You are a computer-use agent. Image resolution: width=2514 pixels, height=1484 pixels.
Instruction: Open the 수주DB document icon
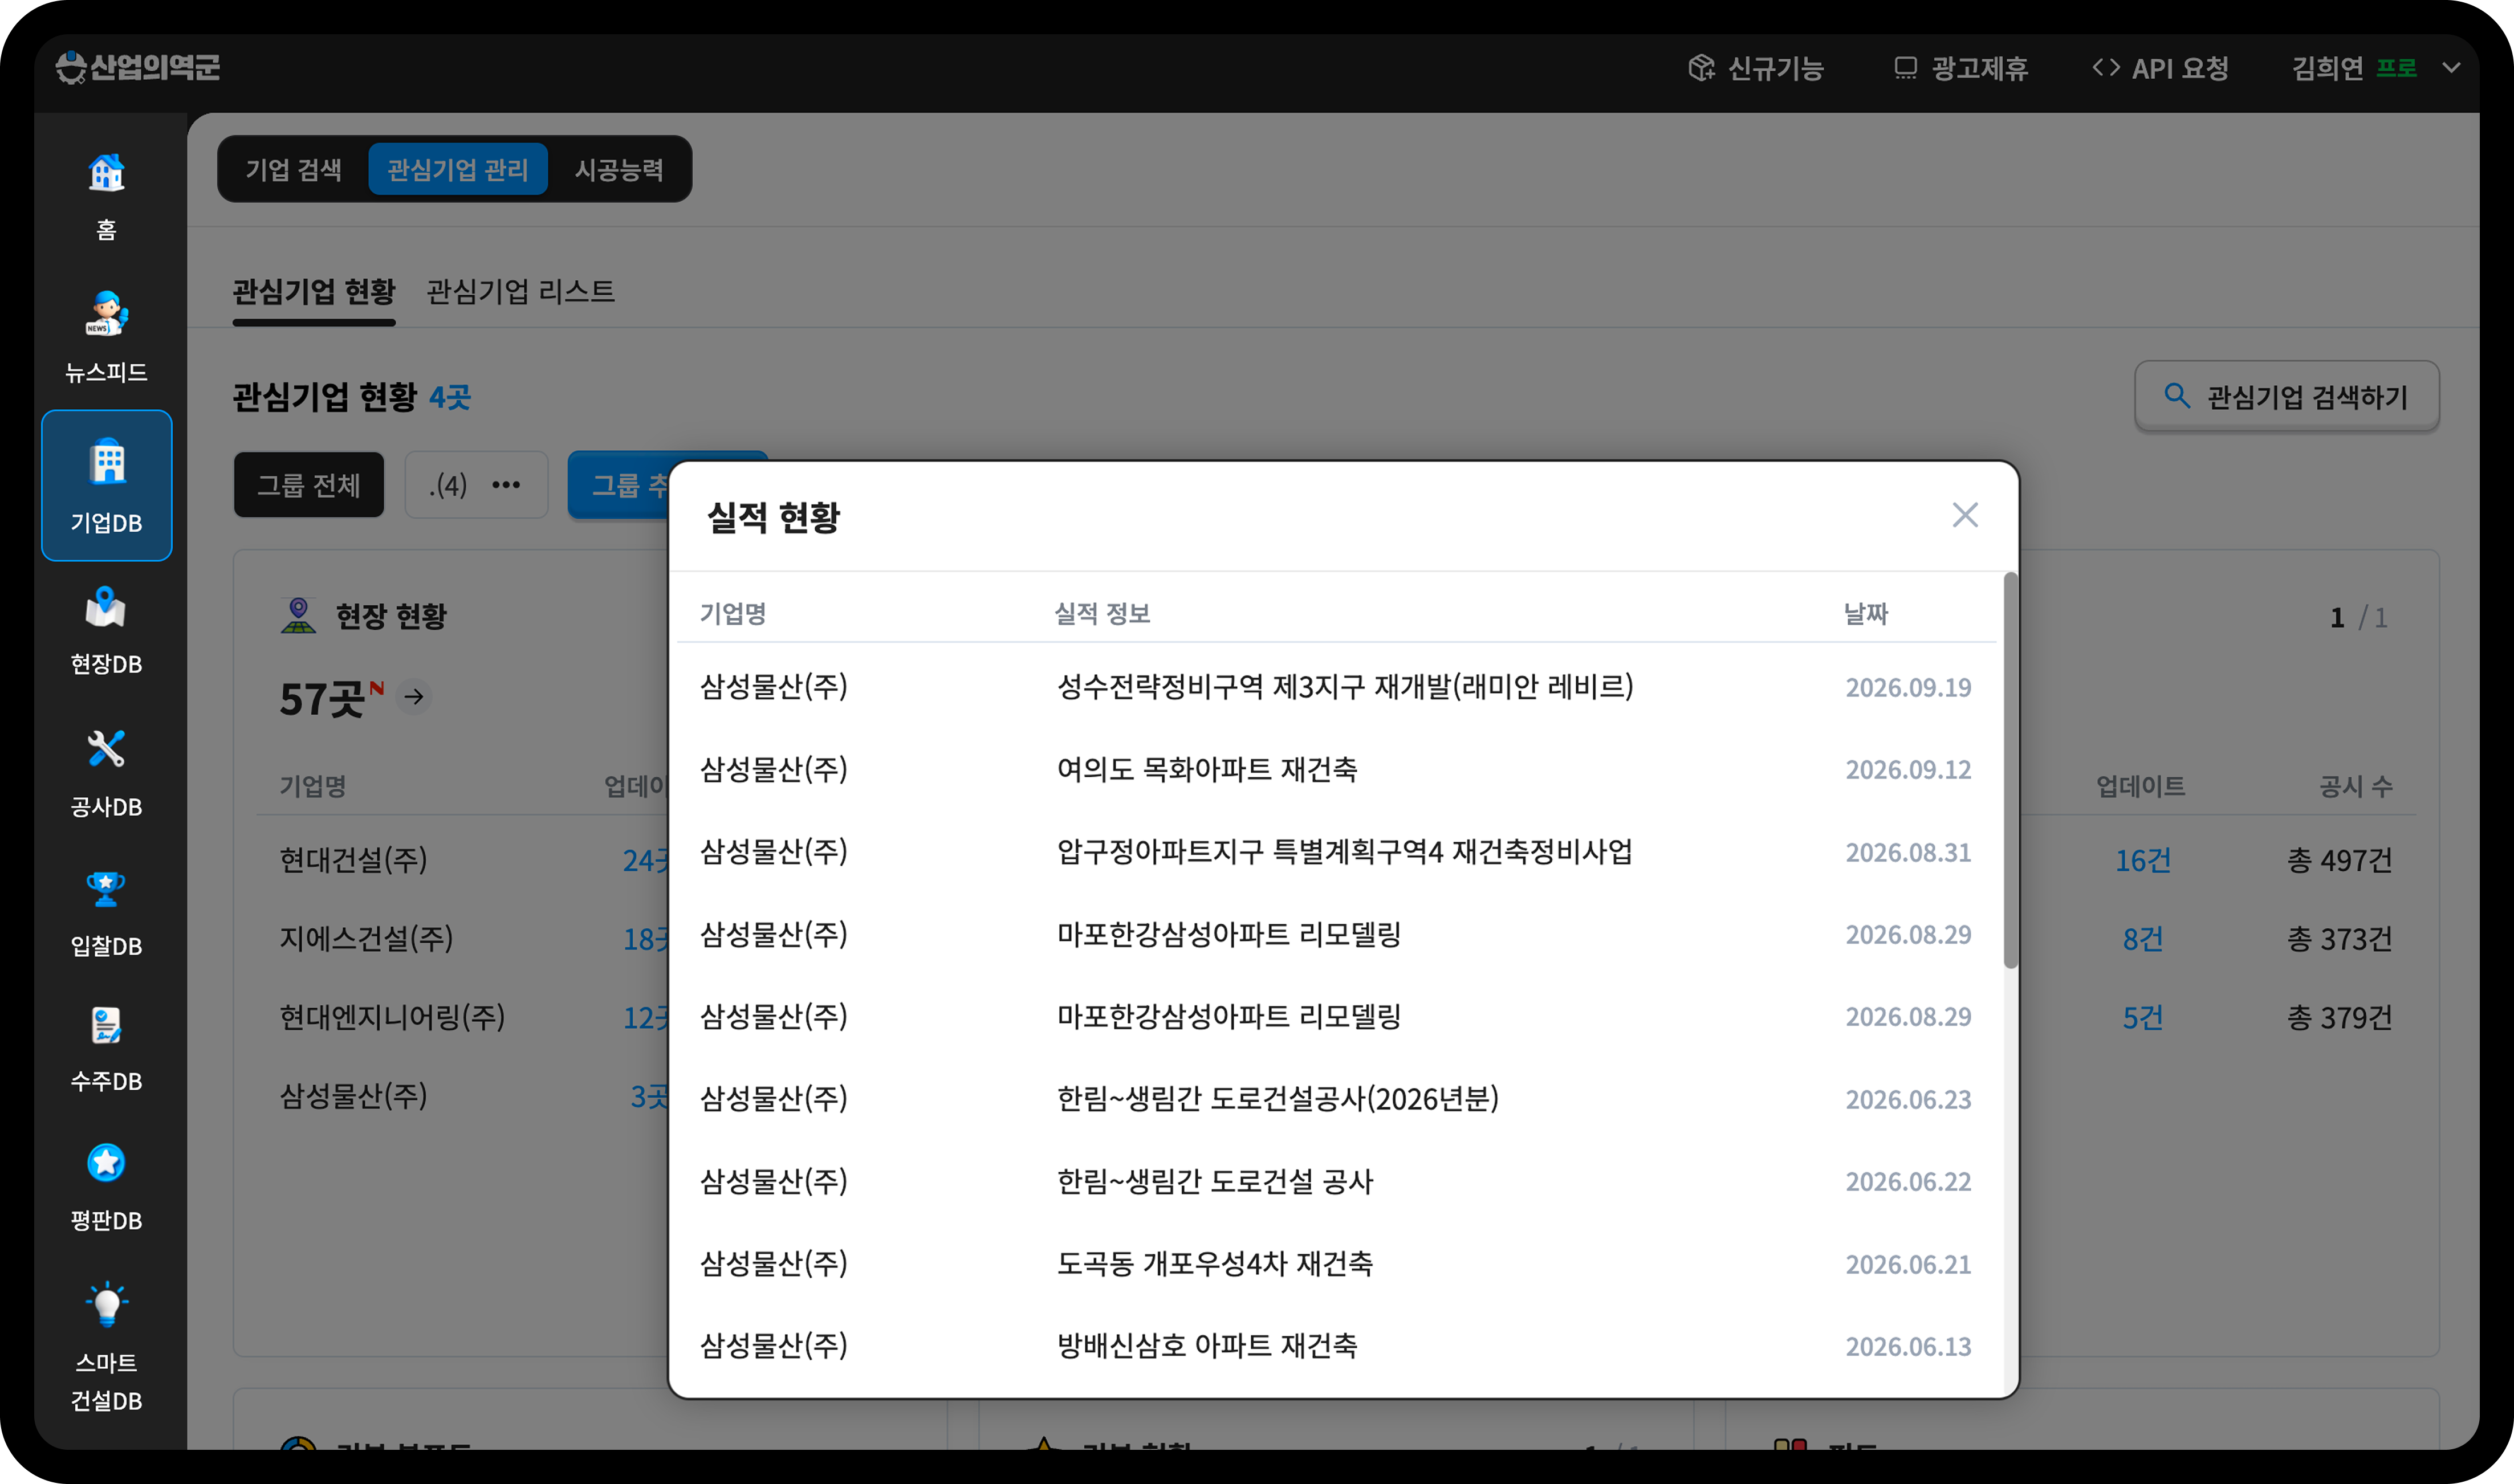106,1026
